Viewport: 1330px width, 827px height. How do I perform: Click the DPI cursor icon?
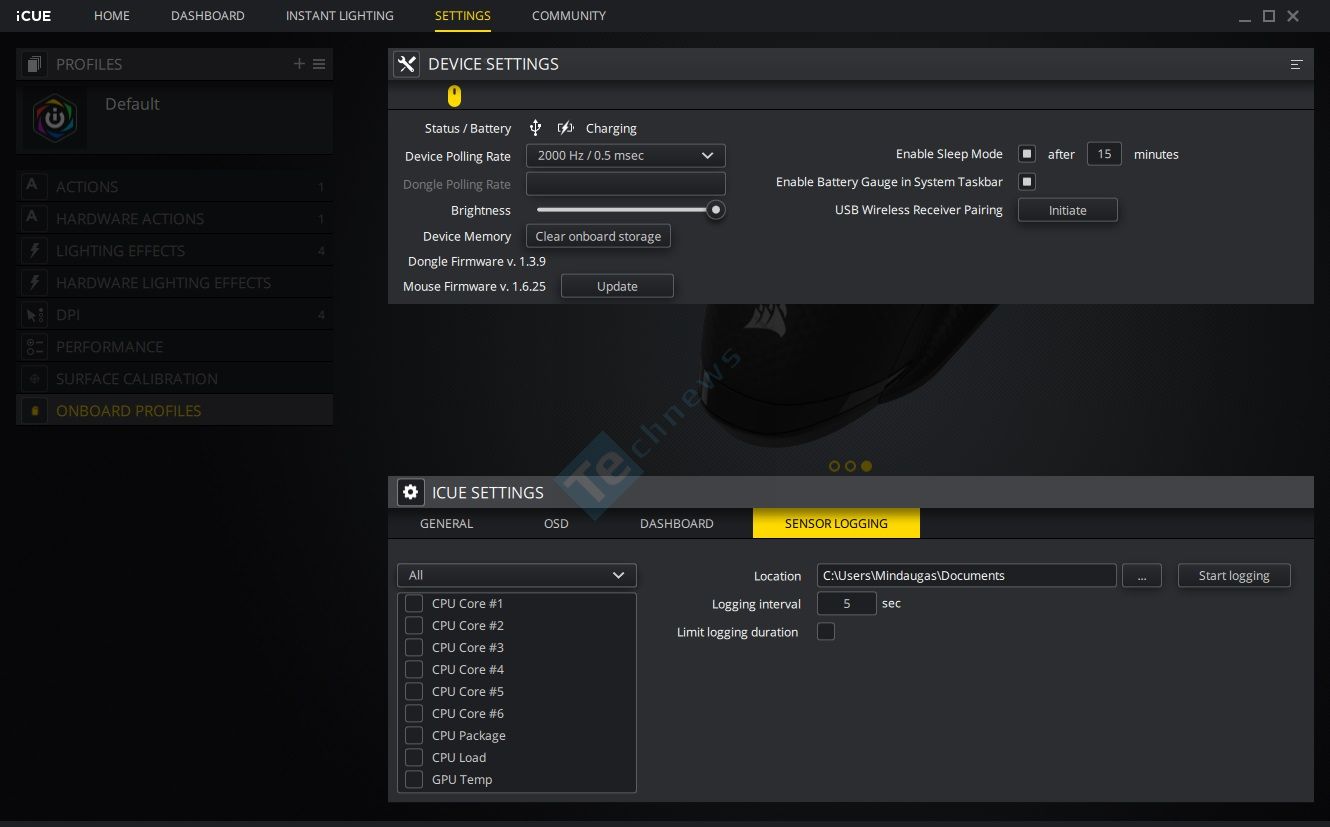[34, 314]
